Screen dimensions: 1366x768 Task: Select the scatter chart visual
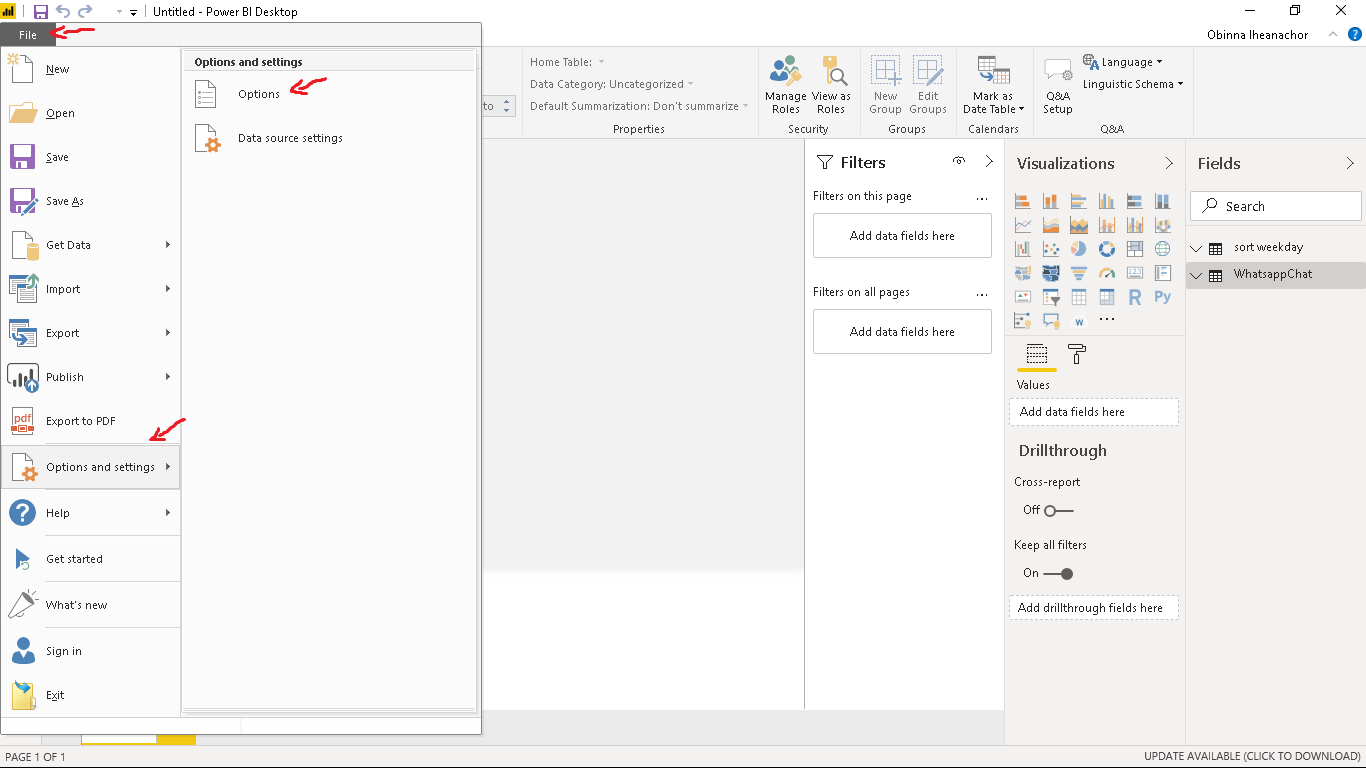(x=1051, y=249)
